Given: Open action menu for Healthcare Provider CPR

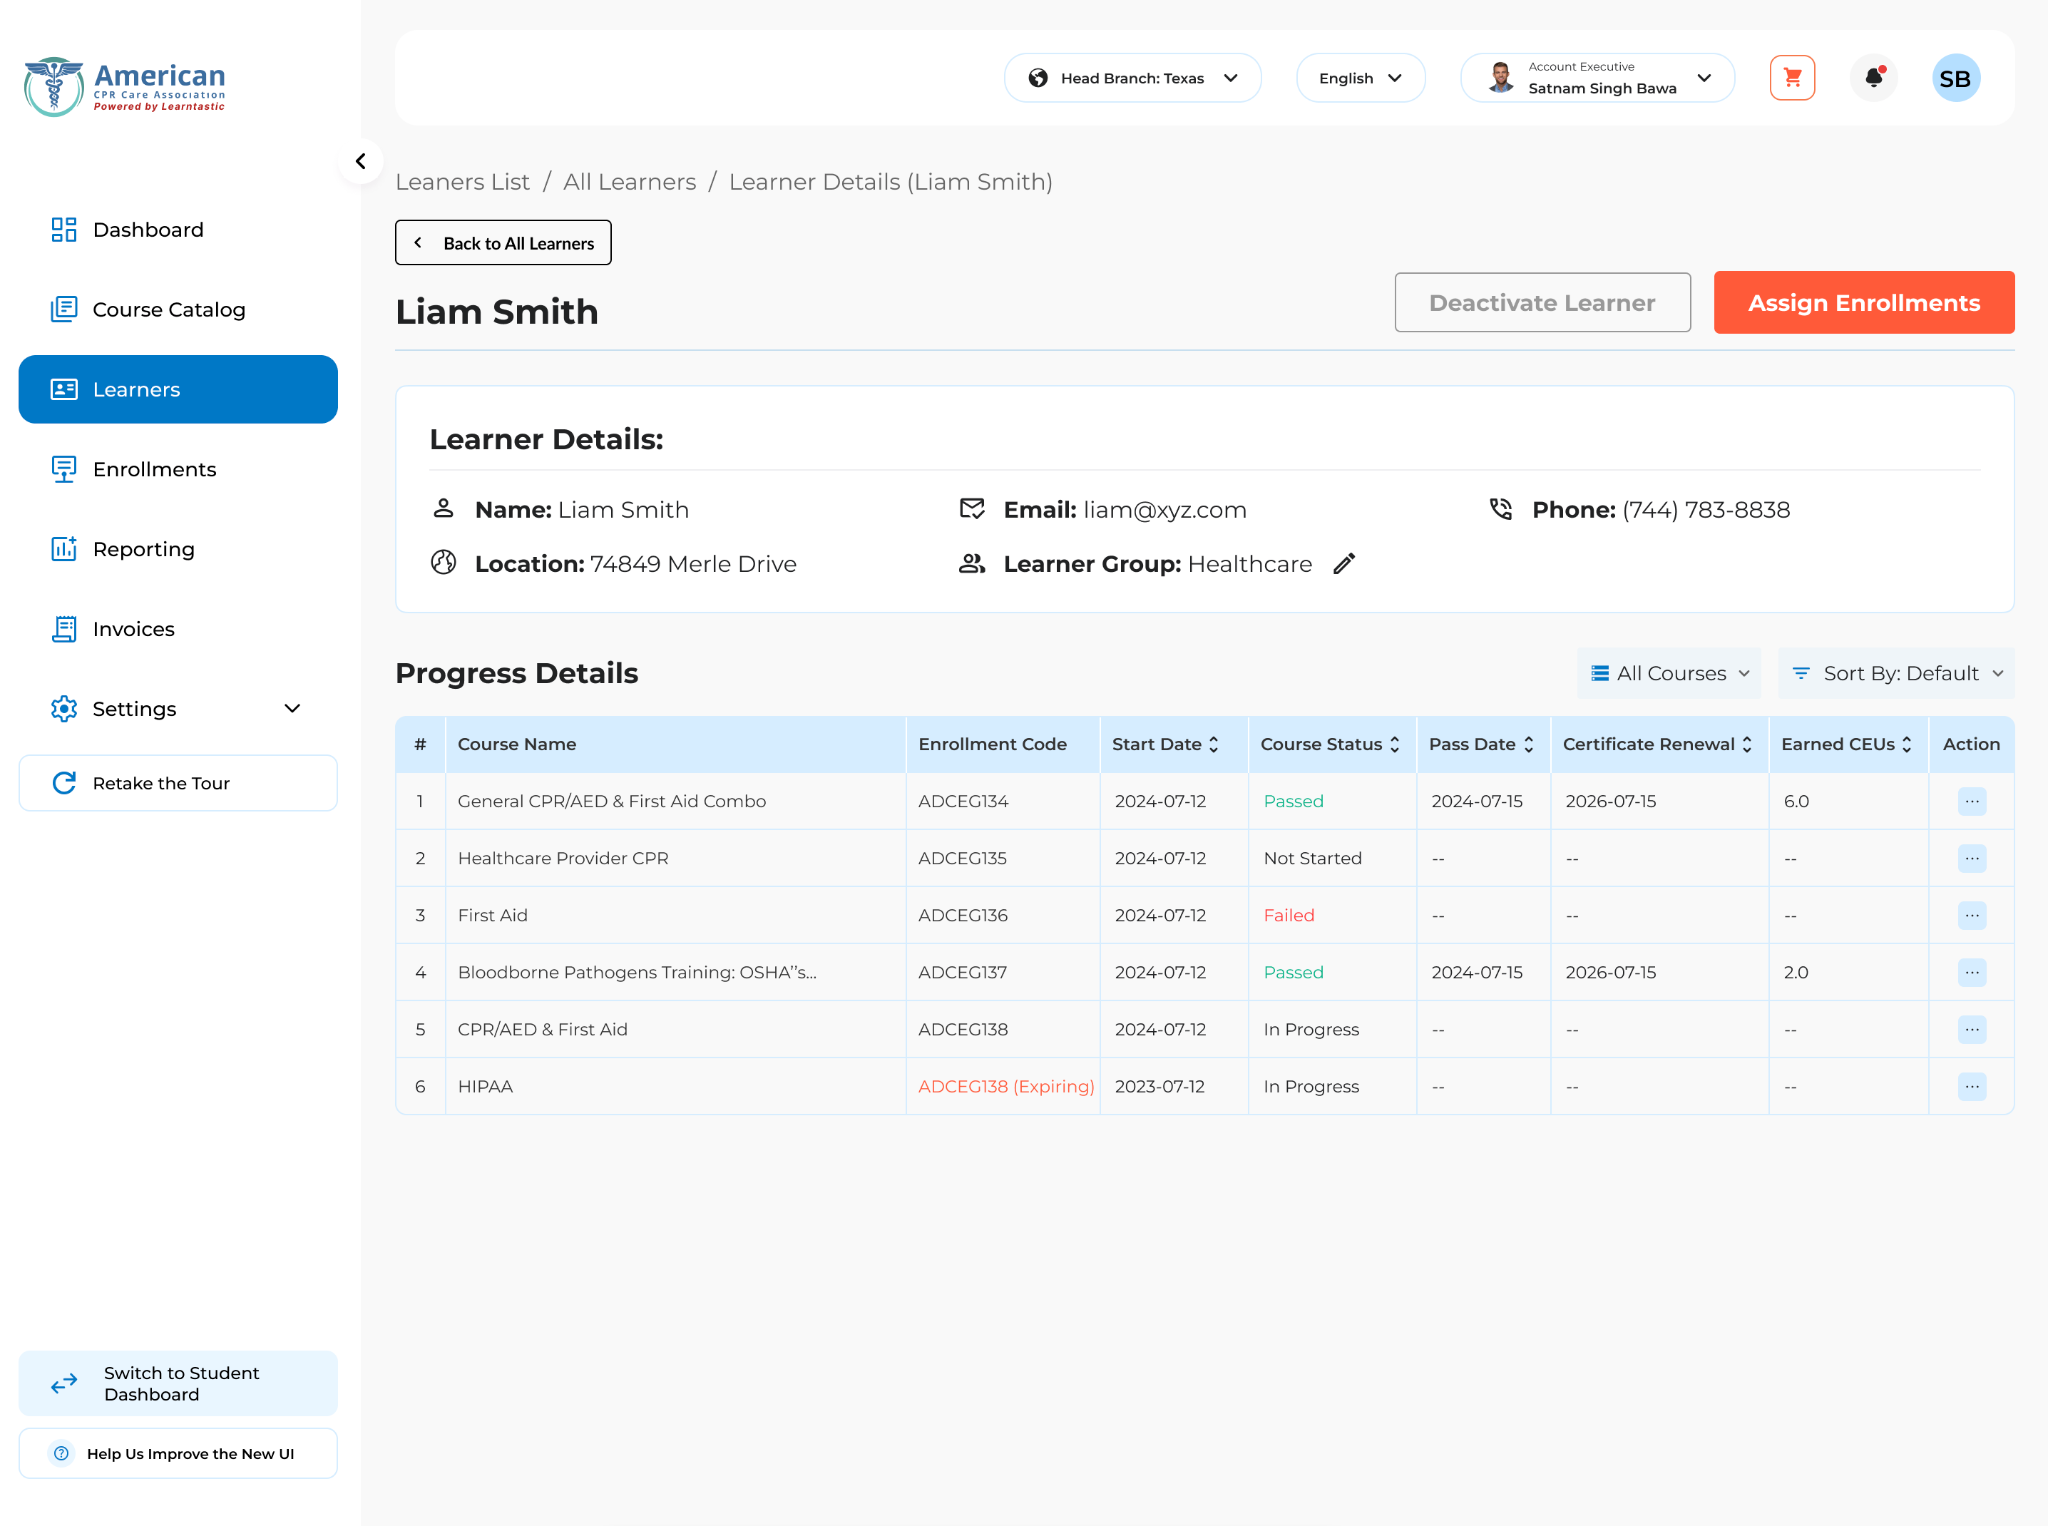Looking at the screenshot, I should coord(1971,858).
